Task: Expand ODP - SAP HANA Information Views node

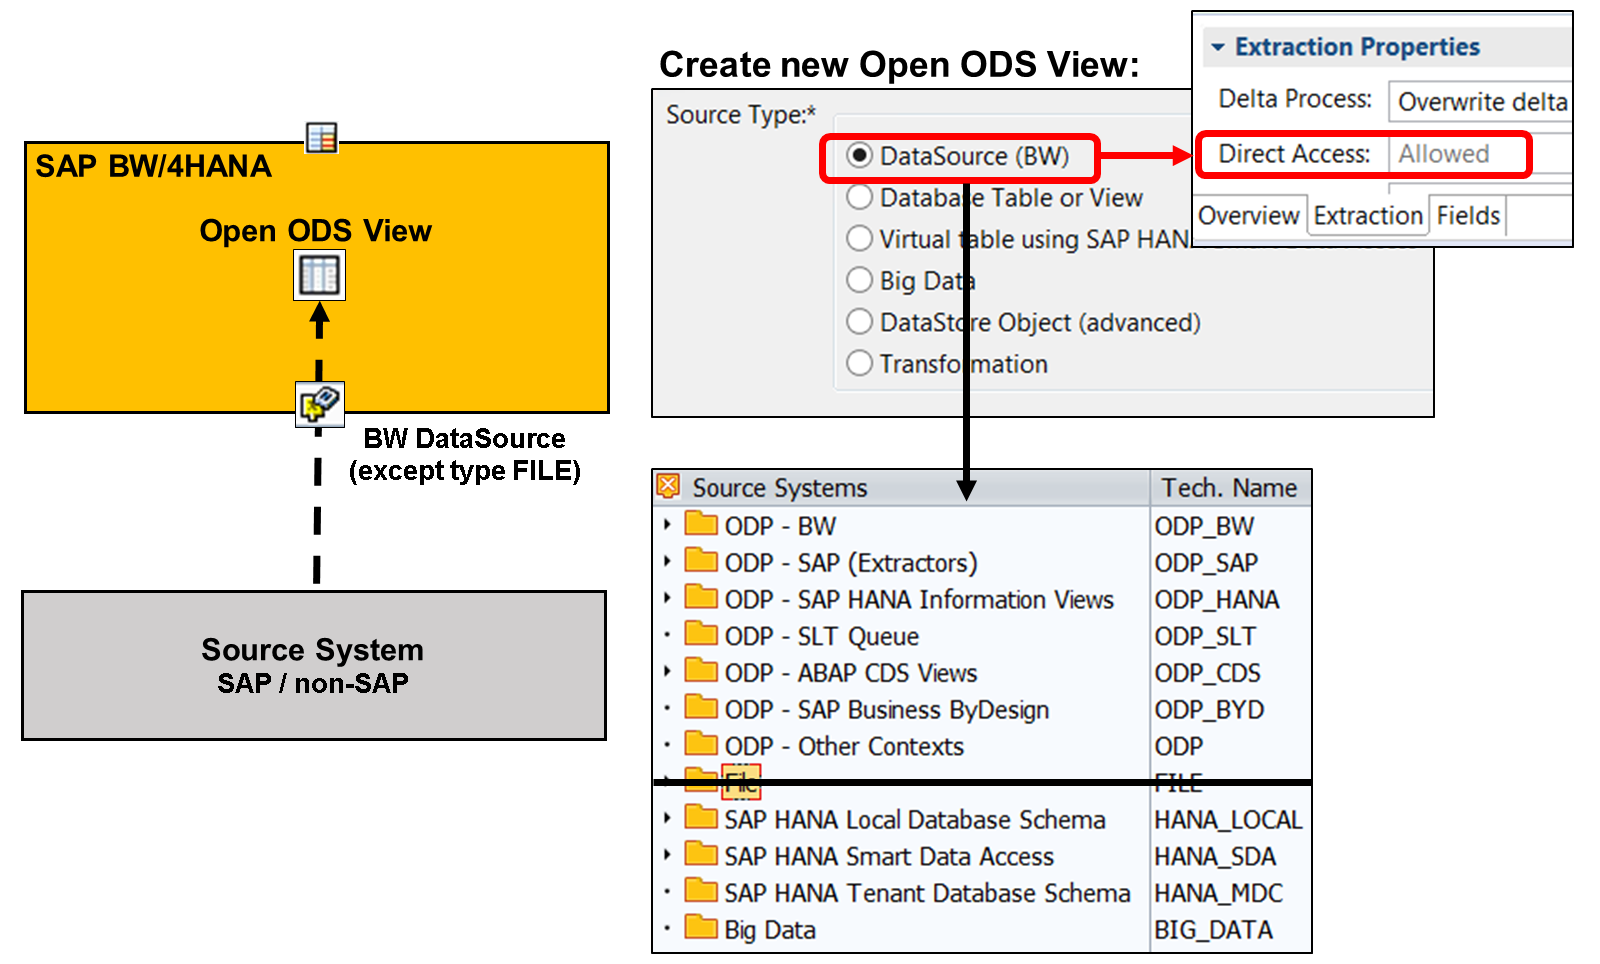Action: click(667, 598)
